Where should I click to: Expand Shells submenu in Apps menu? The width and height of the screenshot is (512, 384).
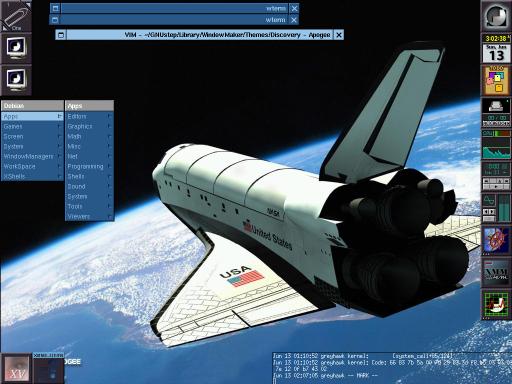pyautogui.click(x=89, y=176)
